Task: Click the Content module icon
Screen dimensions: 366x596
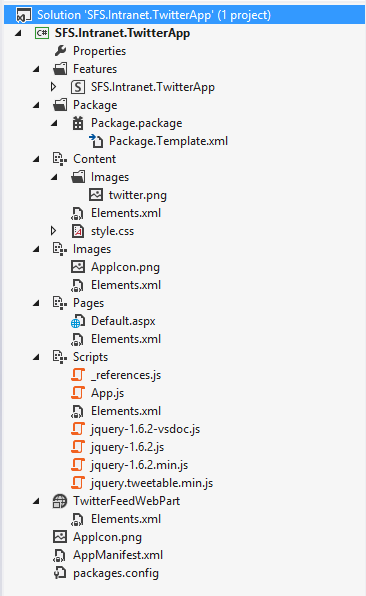Action: [60, 159]
